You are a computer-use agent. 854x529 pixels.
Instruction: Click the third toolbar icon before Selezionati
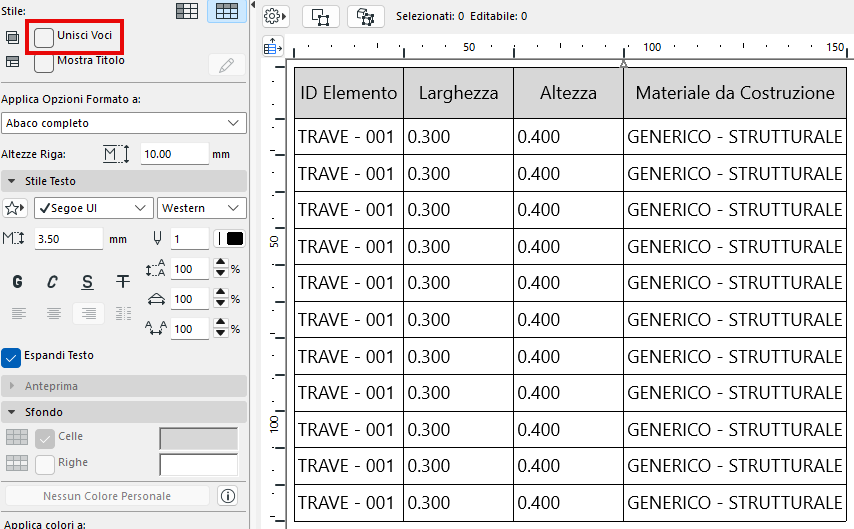[365, 16]
